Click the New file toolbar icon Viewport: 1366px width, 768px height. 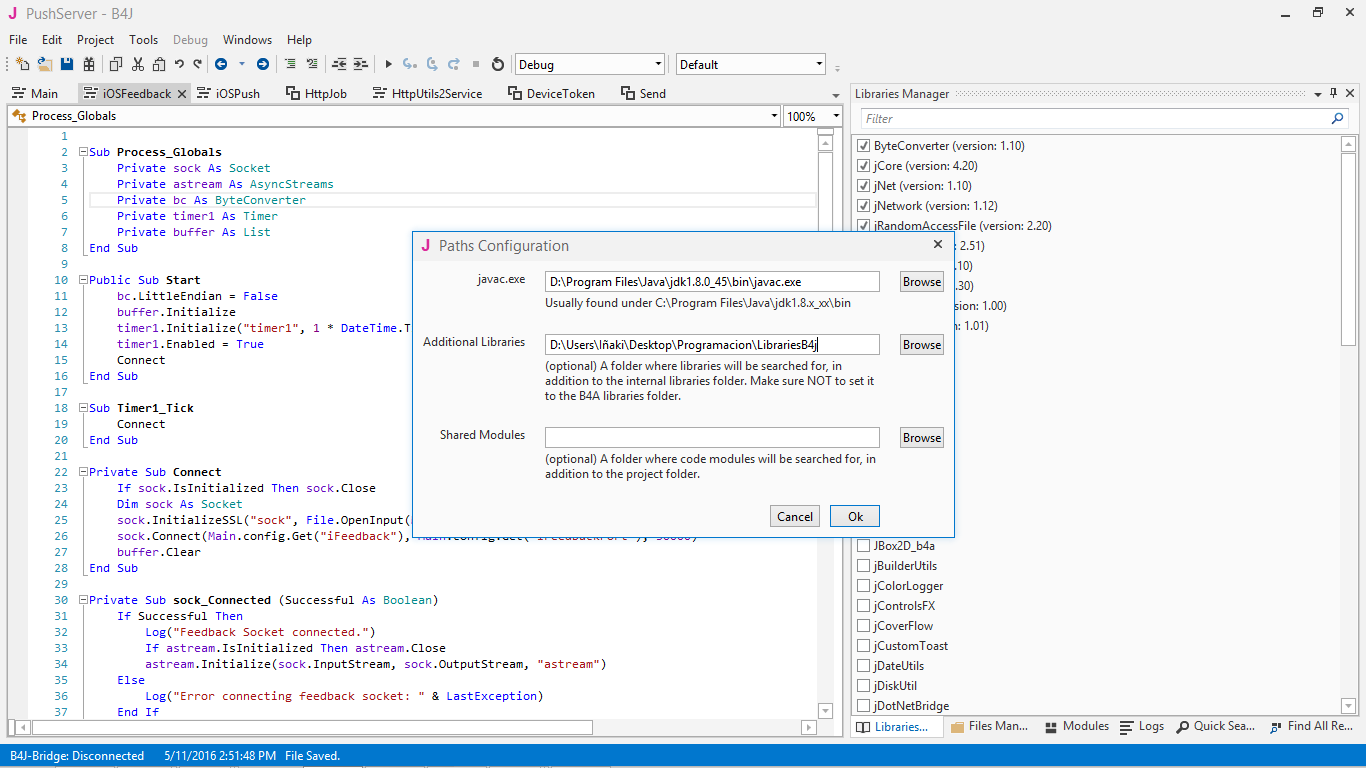point(22,64)
